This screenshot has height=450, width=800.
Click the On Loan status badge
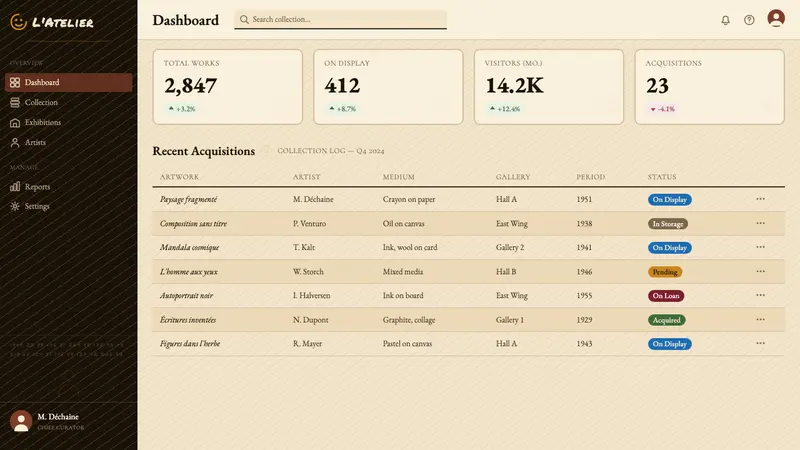[666, 295]
